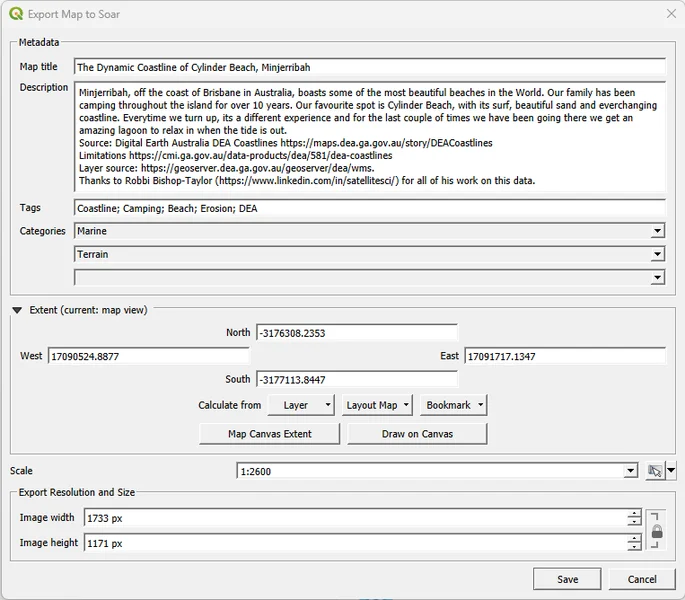Click into the Map title field
The width and height of the screenshot is (685, 600).
370,67
